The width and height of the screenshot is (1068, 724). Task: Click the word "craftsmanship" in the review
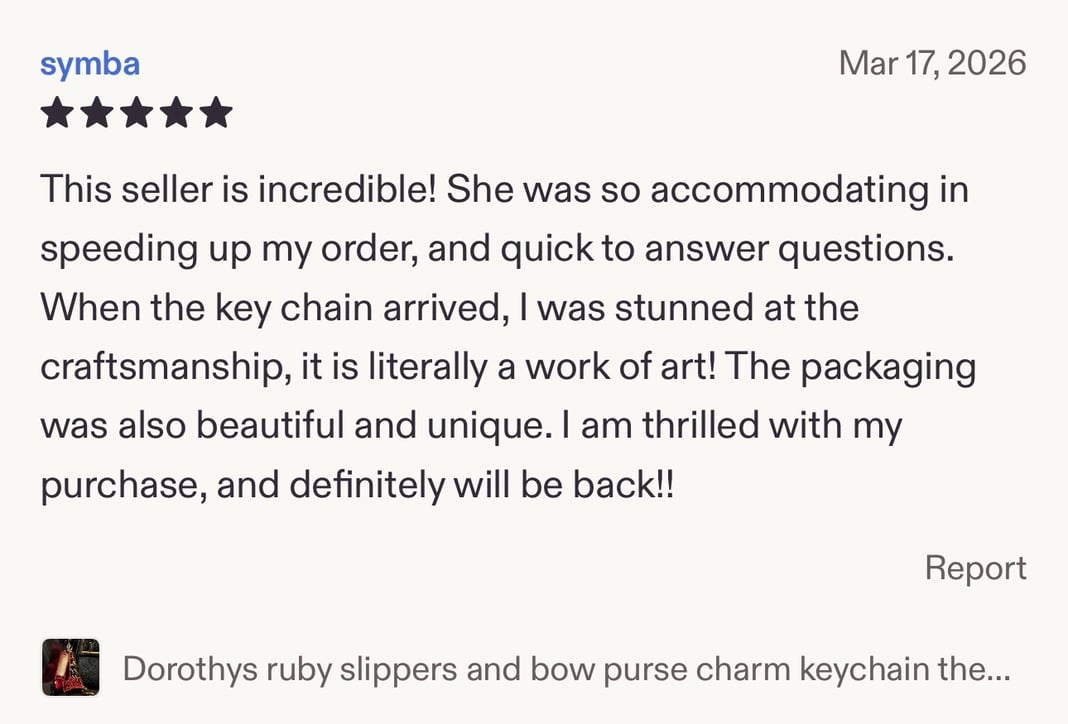click(160, 367)
